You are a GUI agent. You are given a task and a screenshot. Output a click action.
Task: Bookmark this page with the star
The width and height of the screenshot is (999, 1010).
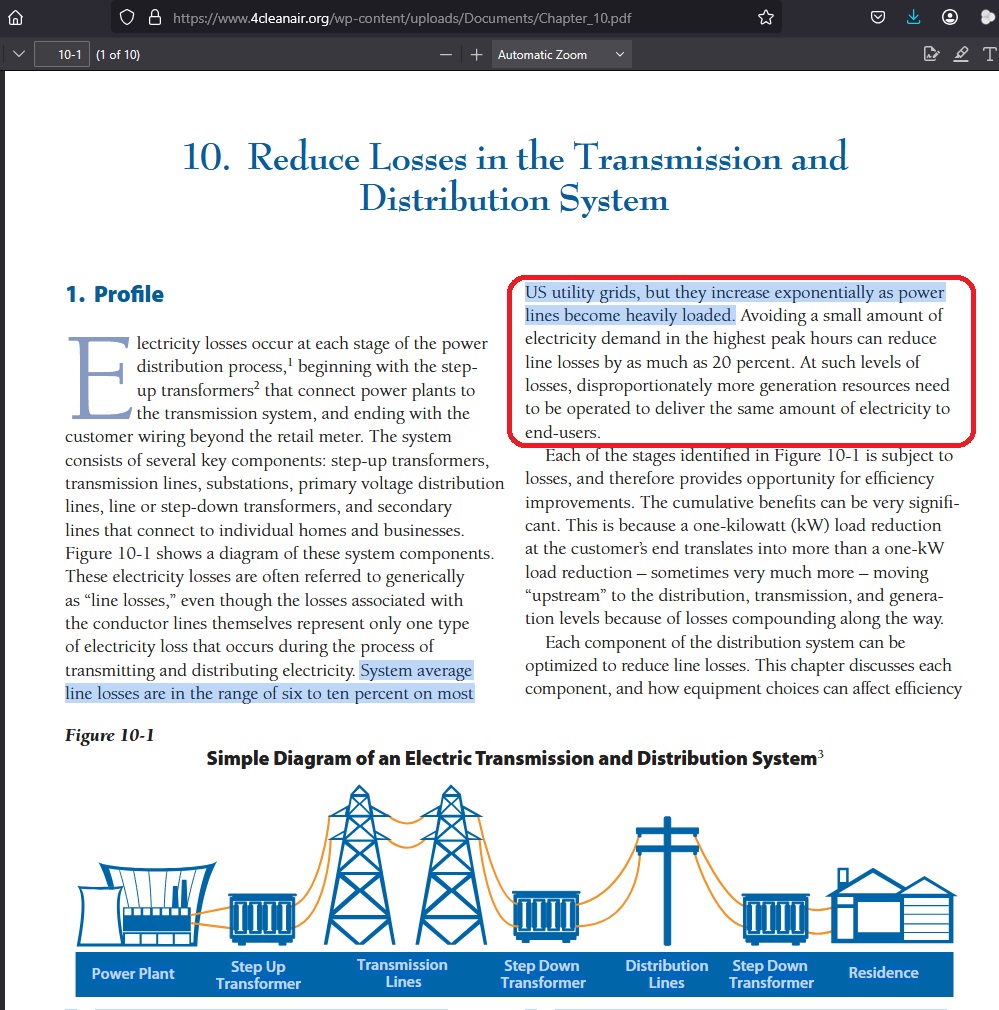[x=765, y=17]
